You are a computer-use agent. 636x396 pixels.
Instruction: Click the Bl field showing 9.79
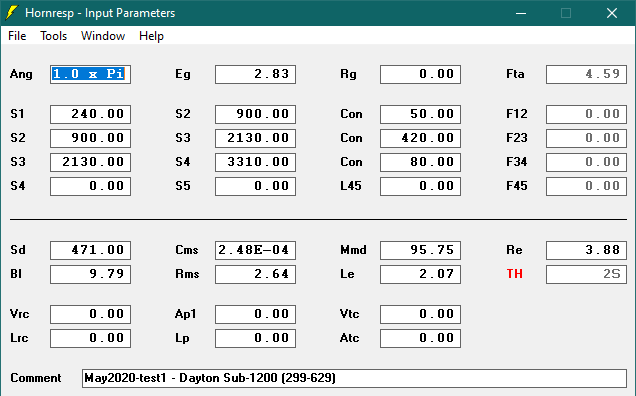tap(90, 274)
